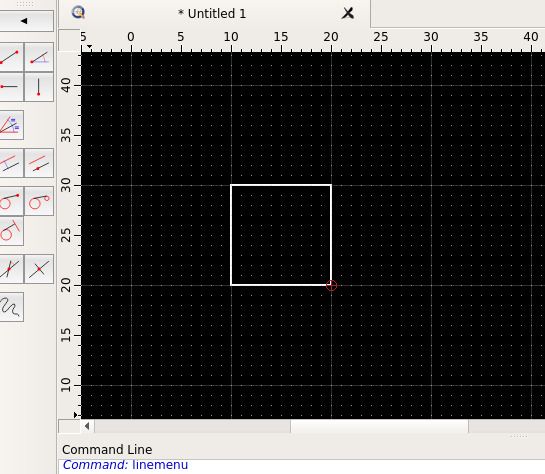Choose the Horizontal line tool
Image resolution: width=545 pixels, height=474 pixels.
click(10, 87)
